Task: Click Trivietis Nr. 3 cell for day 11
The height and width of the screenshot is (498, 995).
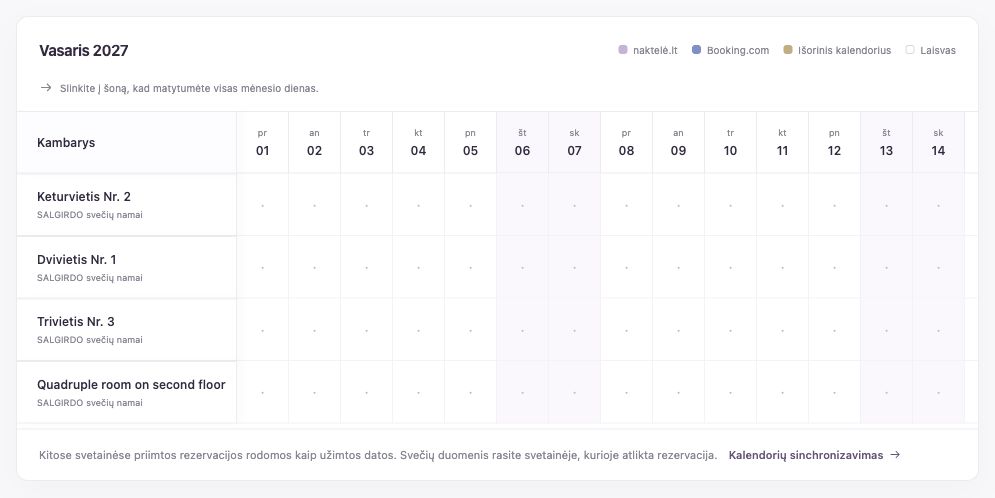Action: pyautogui.click(x=783, y=330)
